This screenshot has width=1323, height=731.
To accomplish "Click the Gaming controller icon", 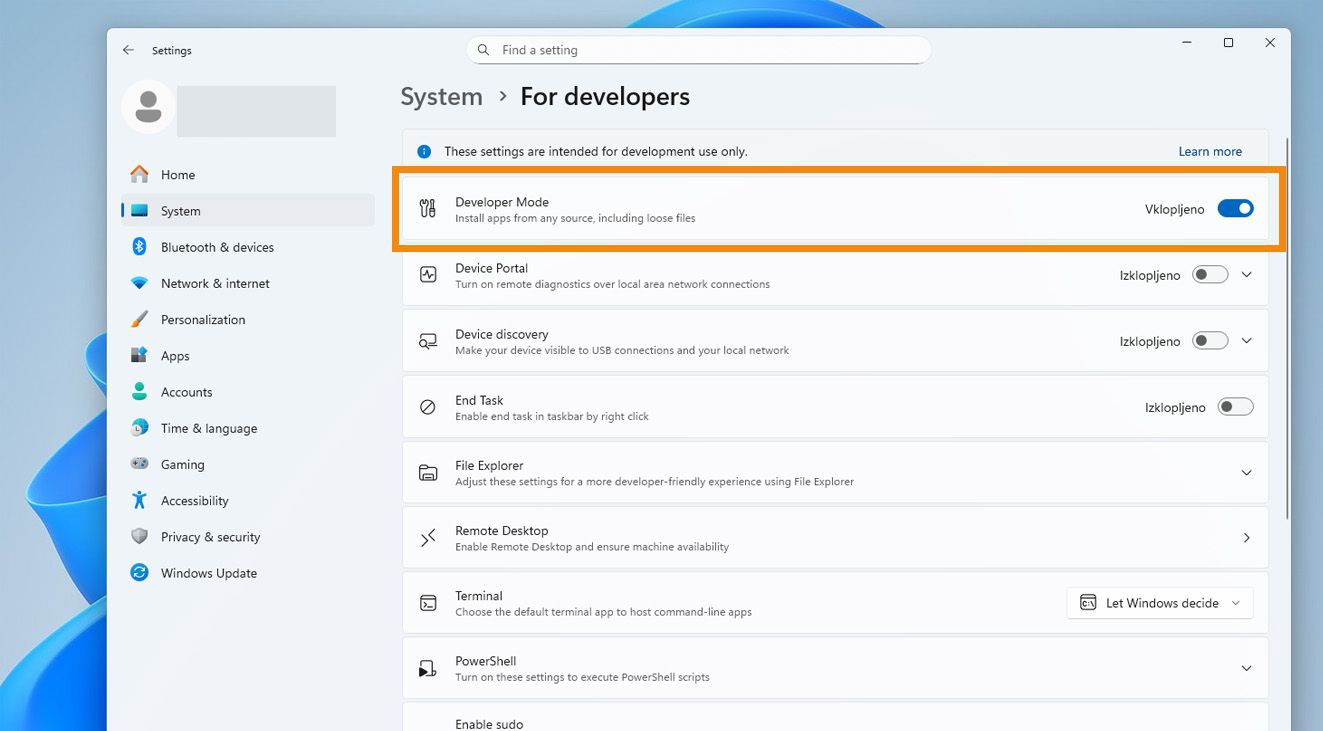I will 140,464.
